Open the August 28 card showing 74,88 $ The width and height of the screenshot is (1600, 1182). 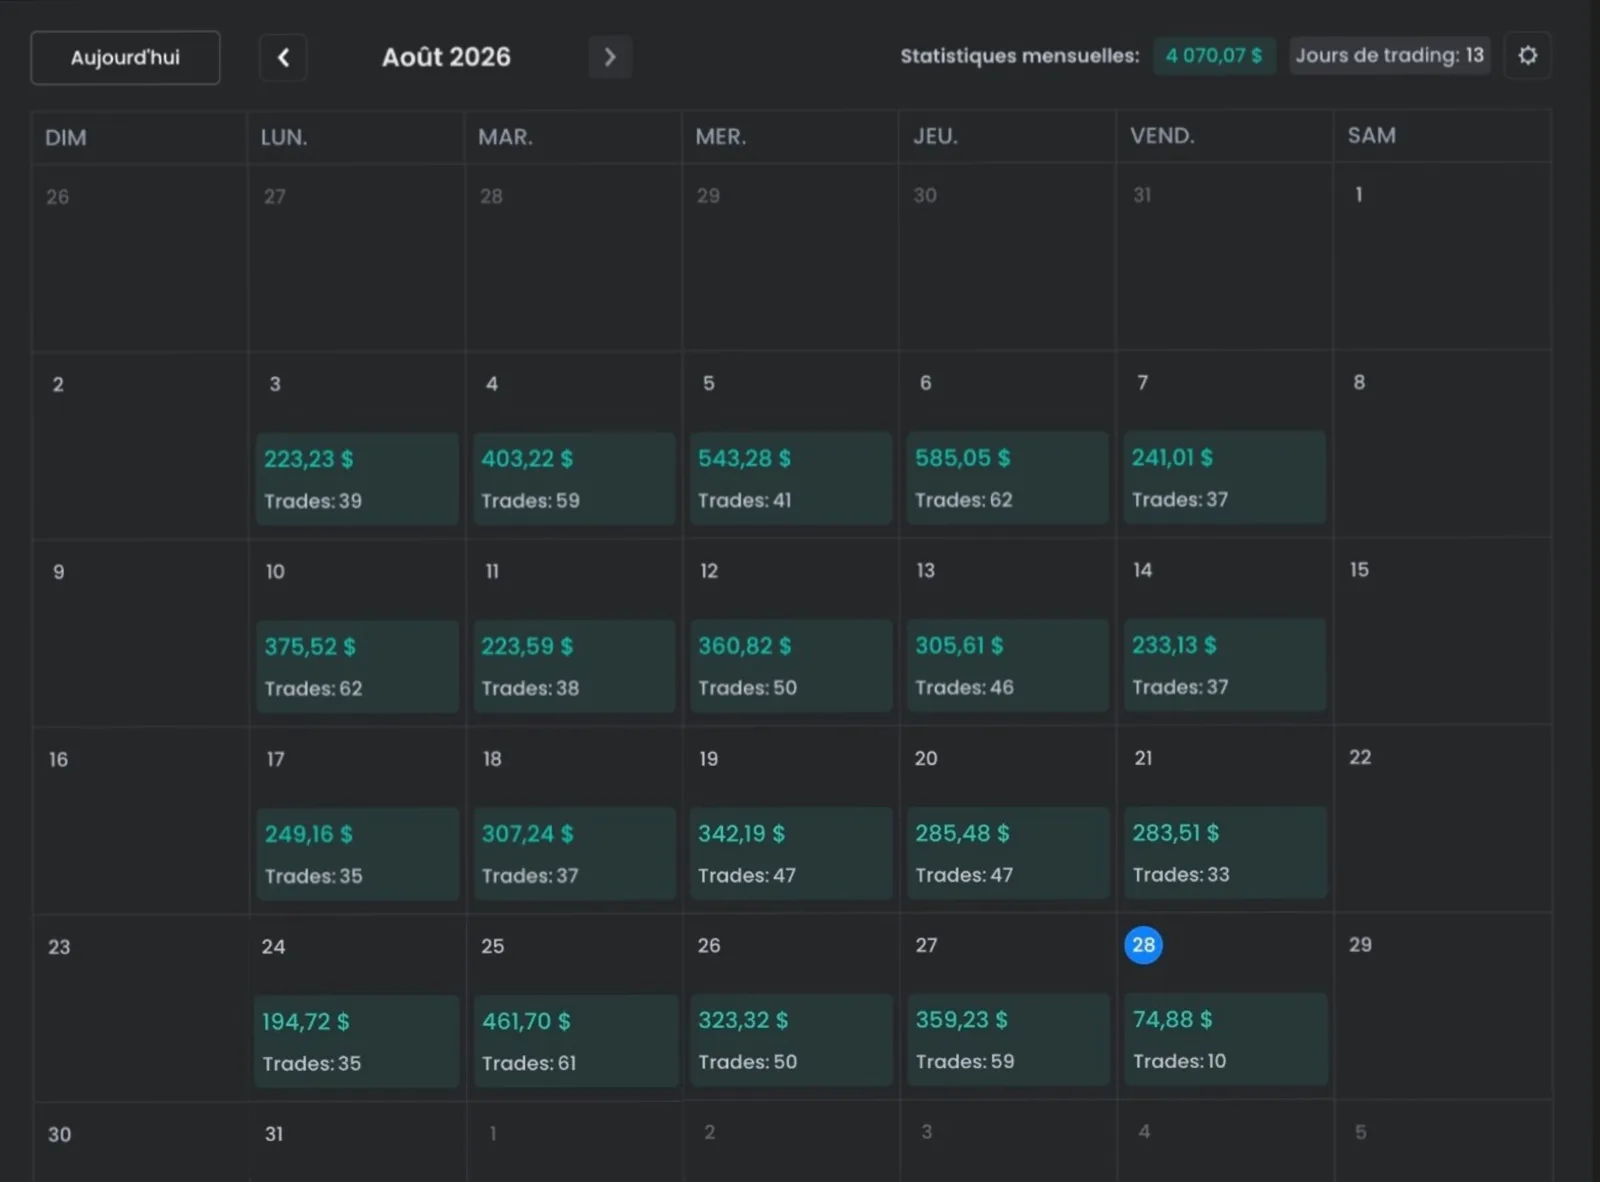(1226, 1039)
